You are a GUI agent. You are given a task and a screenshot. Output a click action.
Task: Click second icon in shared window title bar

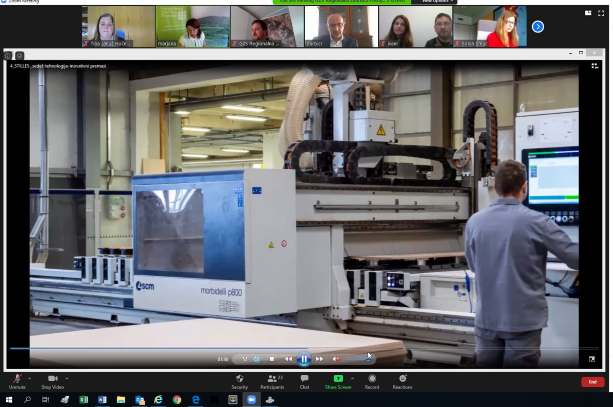(x=20, y=56)
